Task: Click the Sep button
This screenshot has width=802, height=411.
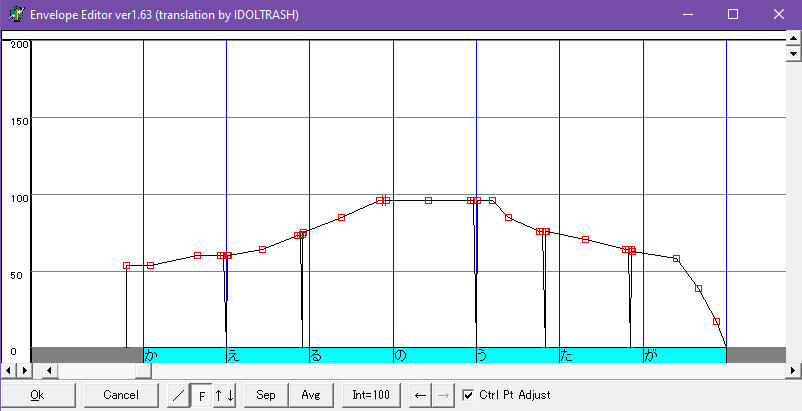Action: pos(265,395)
